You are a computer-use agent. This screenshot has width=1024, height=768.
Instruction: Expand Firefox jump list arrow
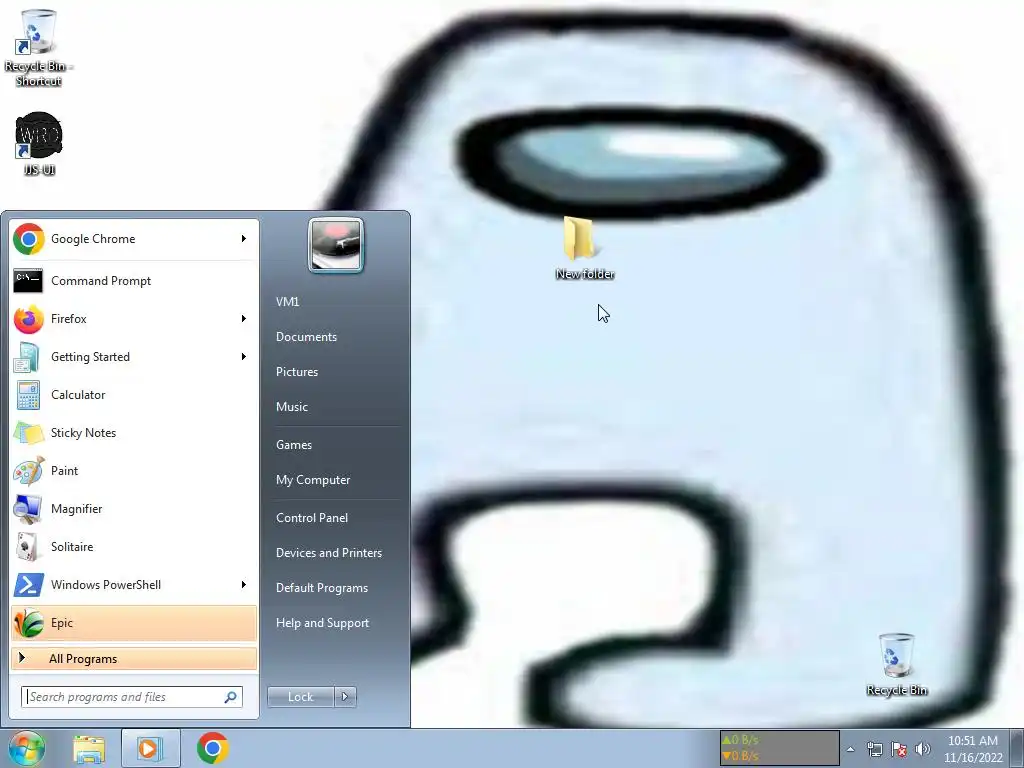[244, 319]
